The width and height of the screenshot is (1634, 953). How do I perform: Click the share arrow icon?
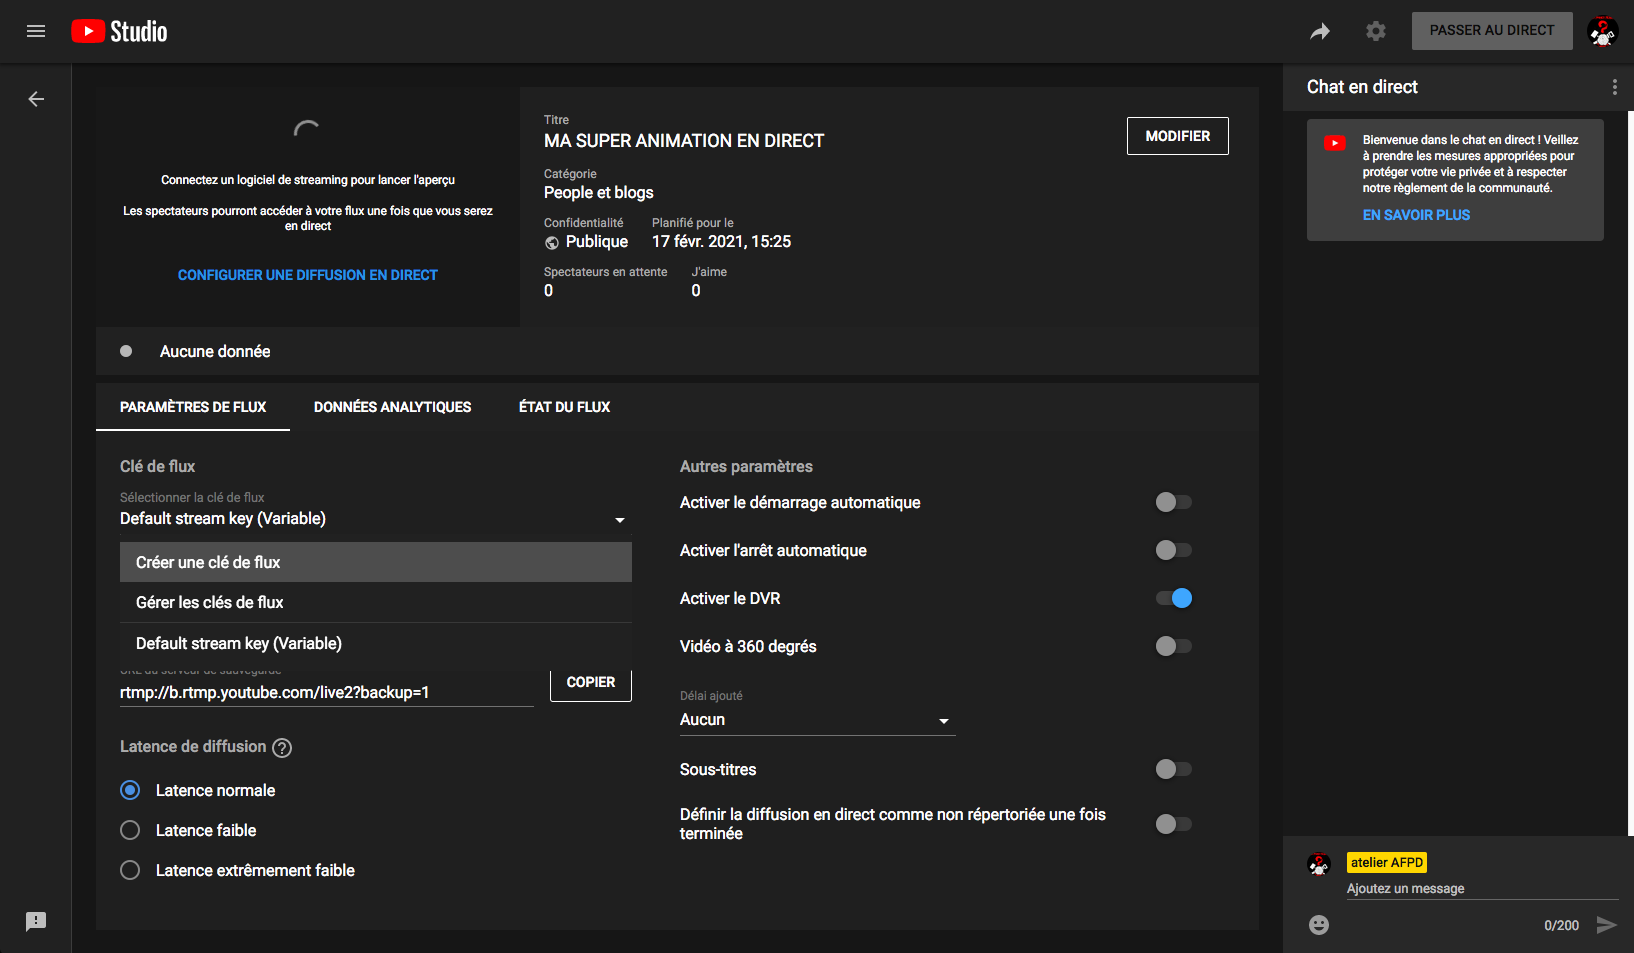tap(1320, 32)
